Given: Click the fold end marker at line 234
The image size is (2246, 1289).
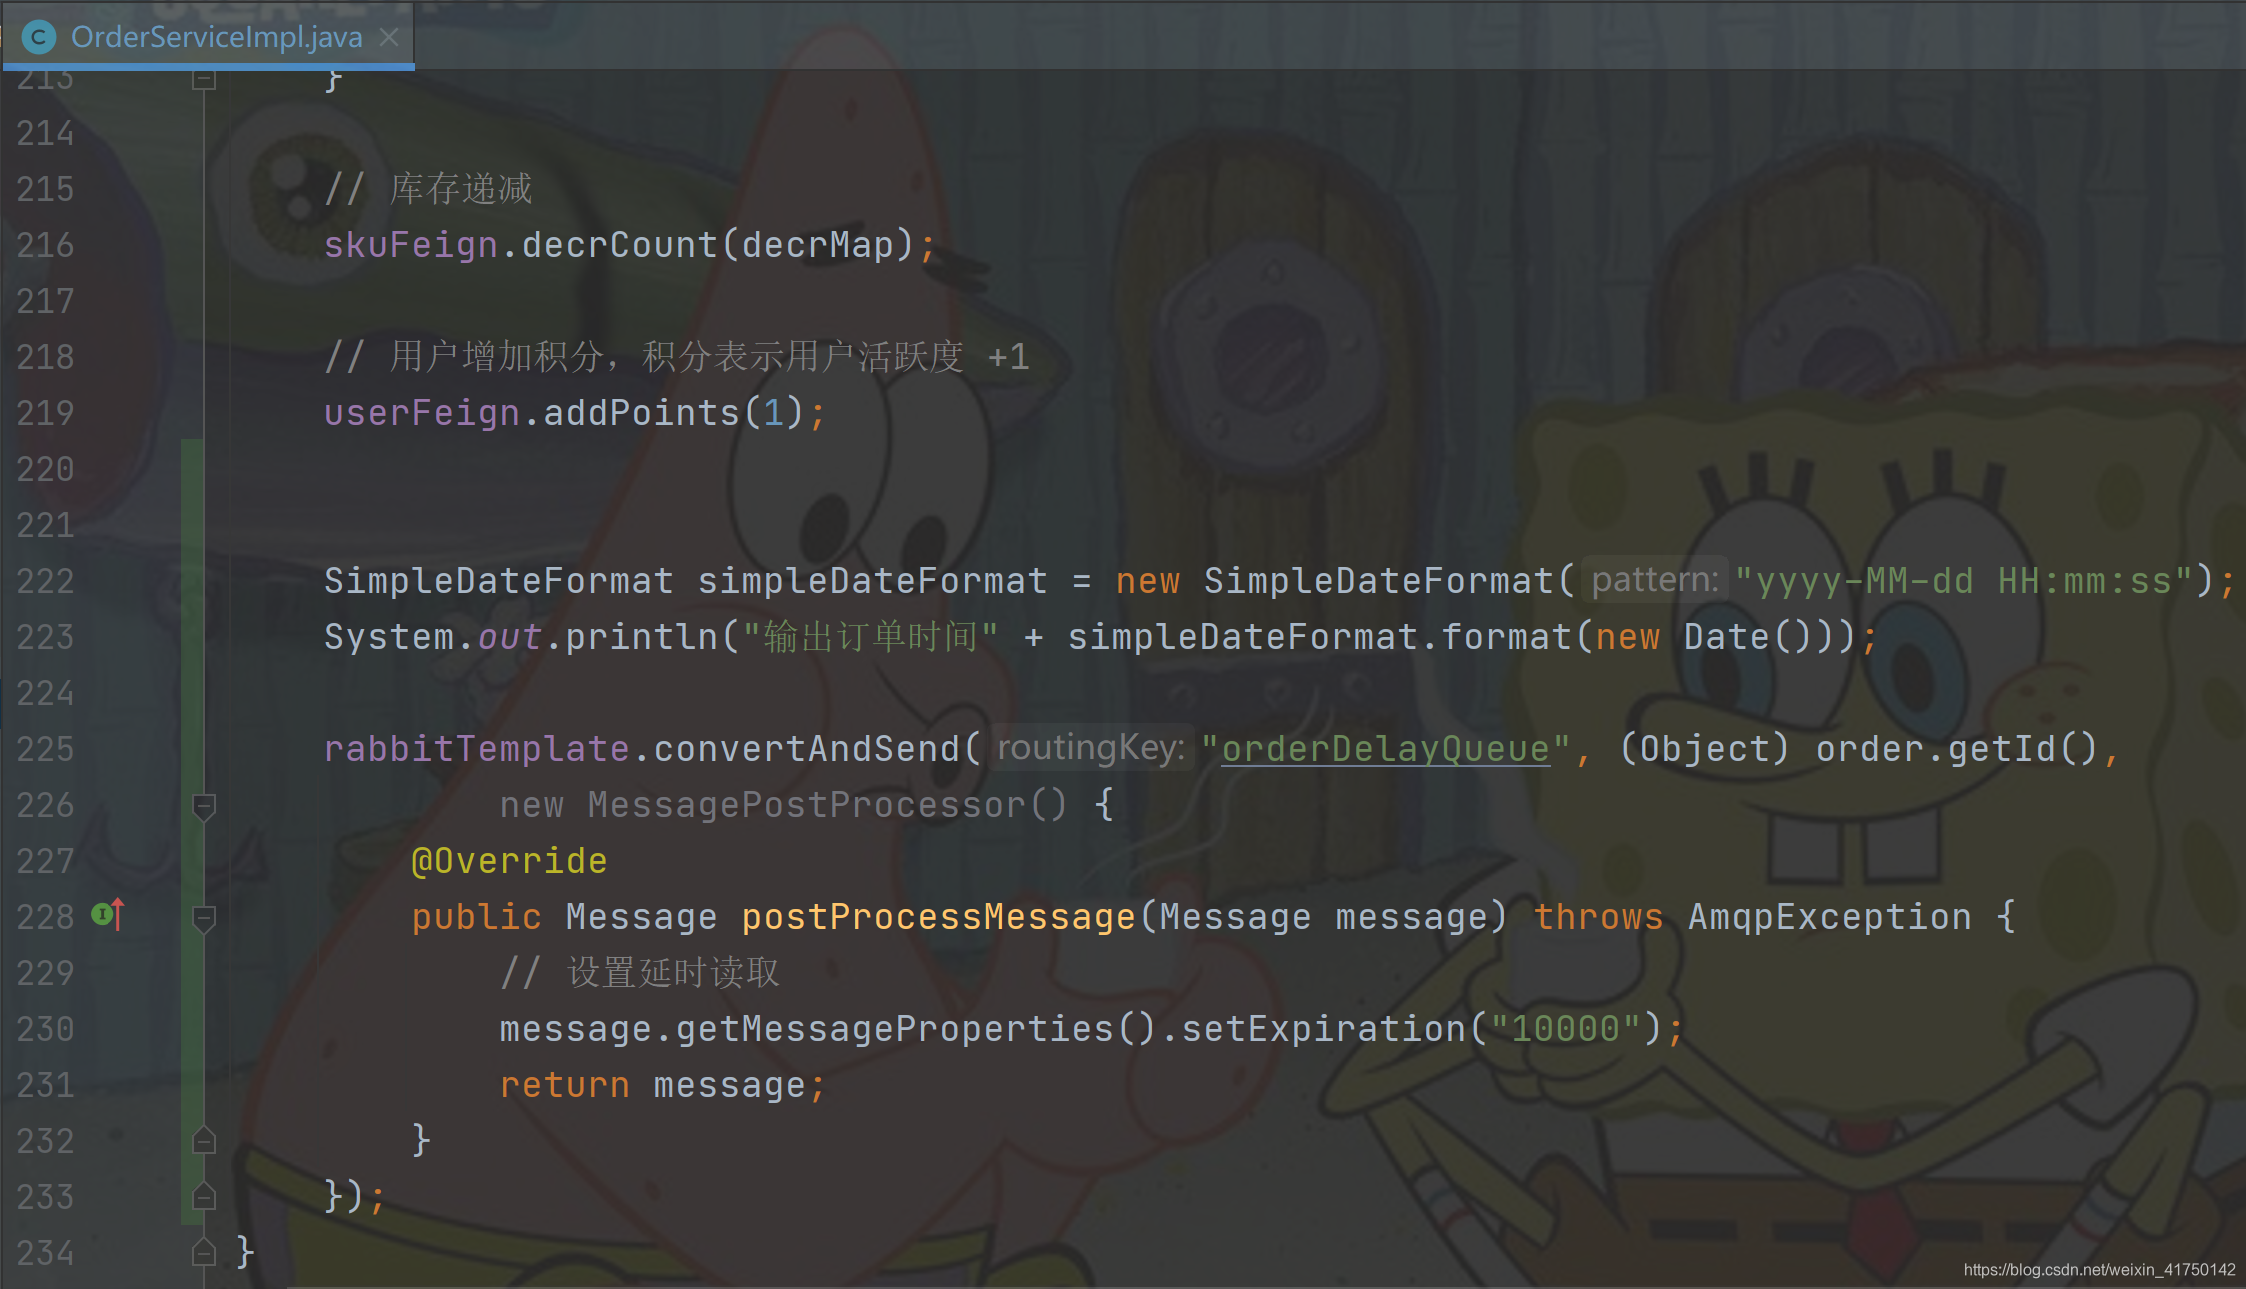Looking at the screenshot, I should tap(204, 1252).
